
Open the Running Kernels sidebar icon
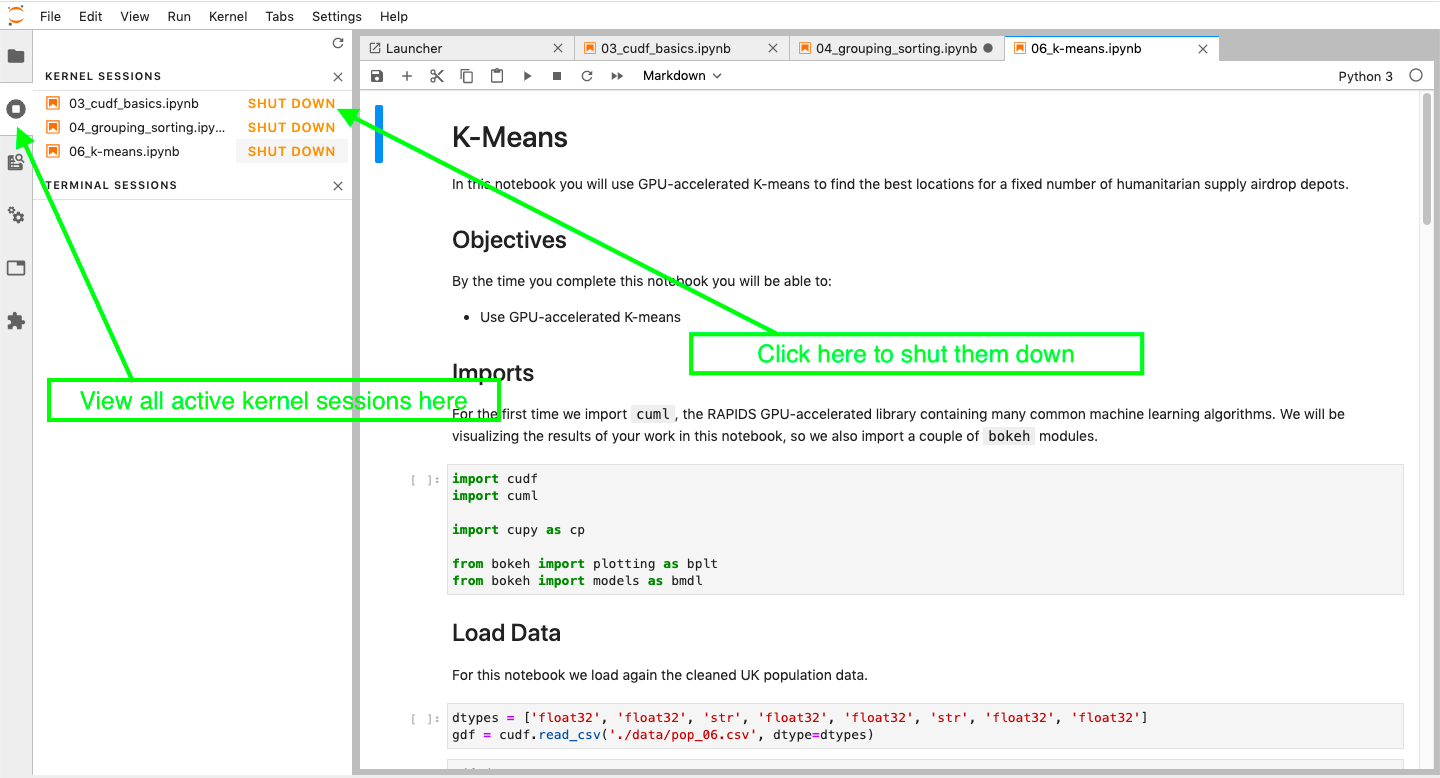pos(16,109)
